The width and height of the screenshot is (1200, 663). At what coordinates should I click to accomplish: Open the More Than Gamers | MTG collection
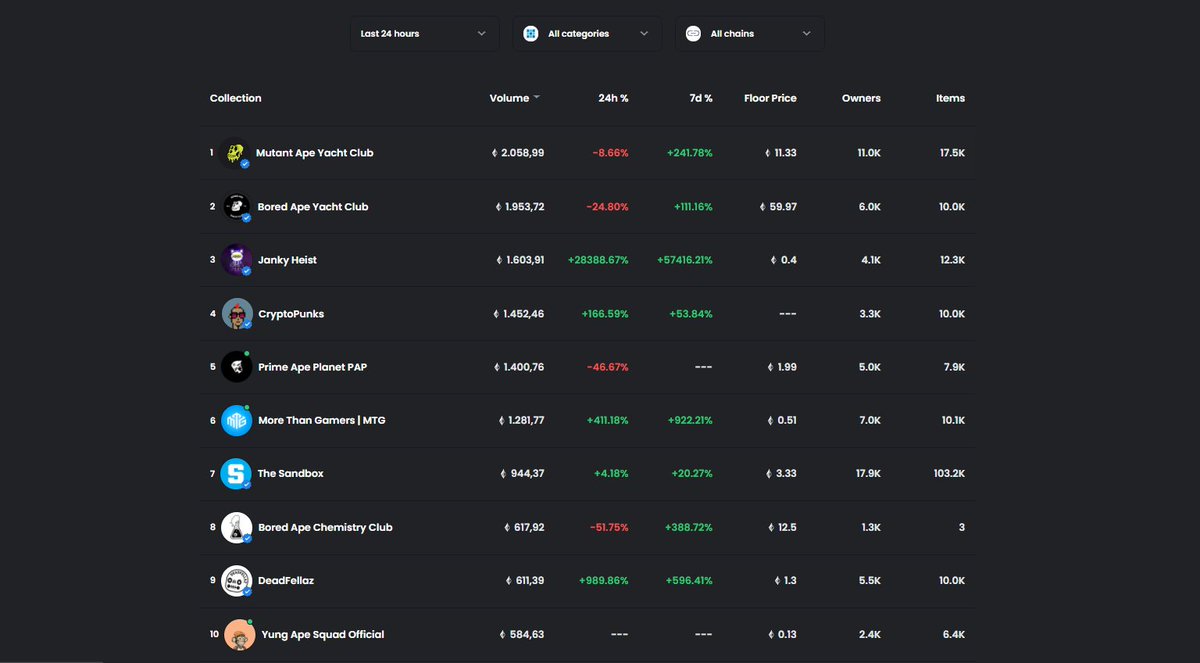(x=322, y=420)
